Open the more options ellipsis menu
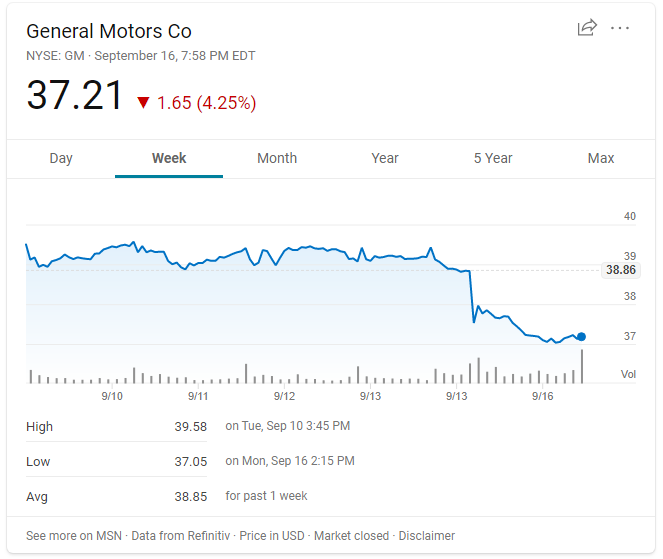This screenshot has width=663, height=559. pyautogui.click(x=620, y=28)
